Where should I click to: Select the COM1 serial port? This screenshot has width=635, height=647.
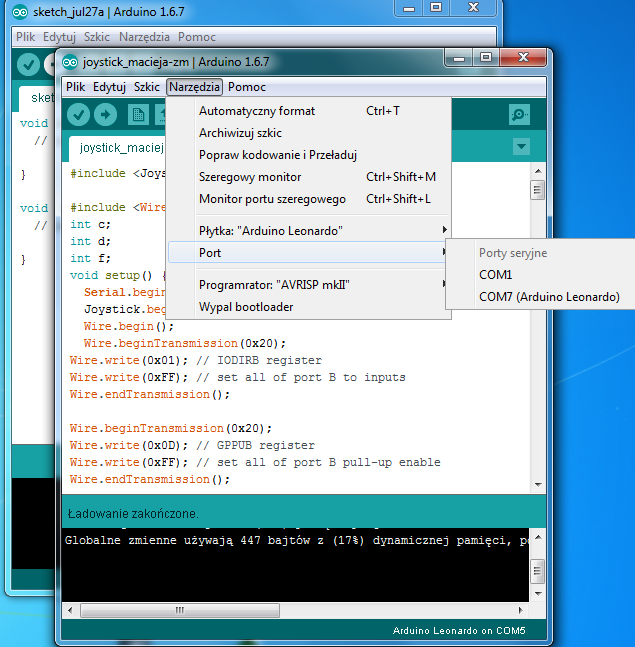pyautogui.click(x=496, y=274)
